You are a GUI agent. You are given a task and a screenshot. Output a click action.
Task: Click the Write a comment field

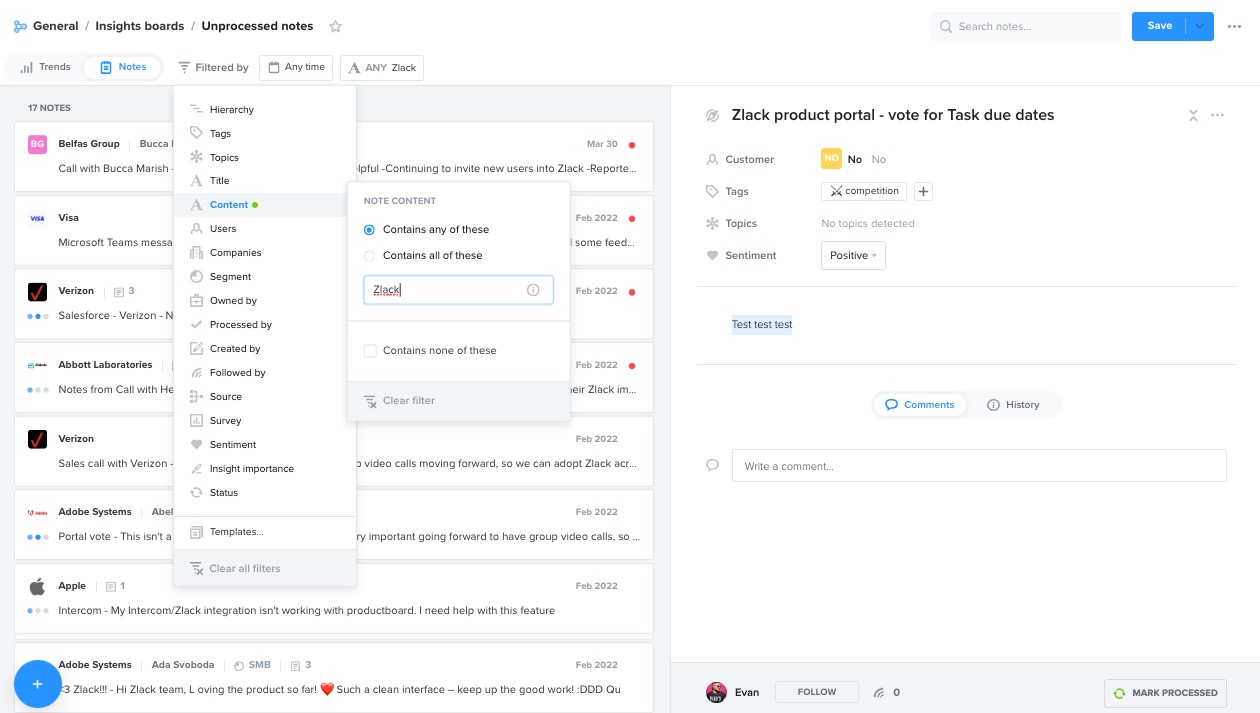click(979, 466)
